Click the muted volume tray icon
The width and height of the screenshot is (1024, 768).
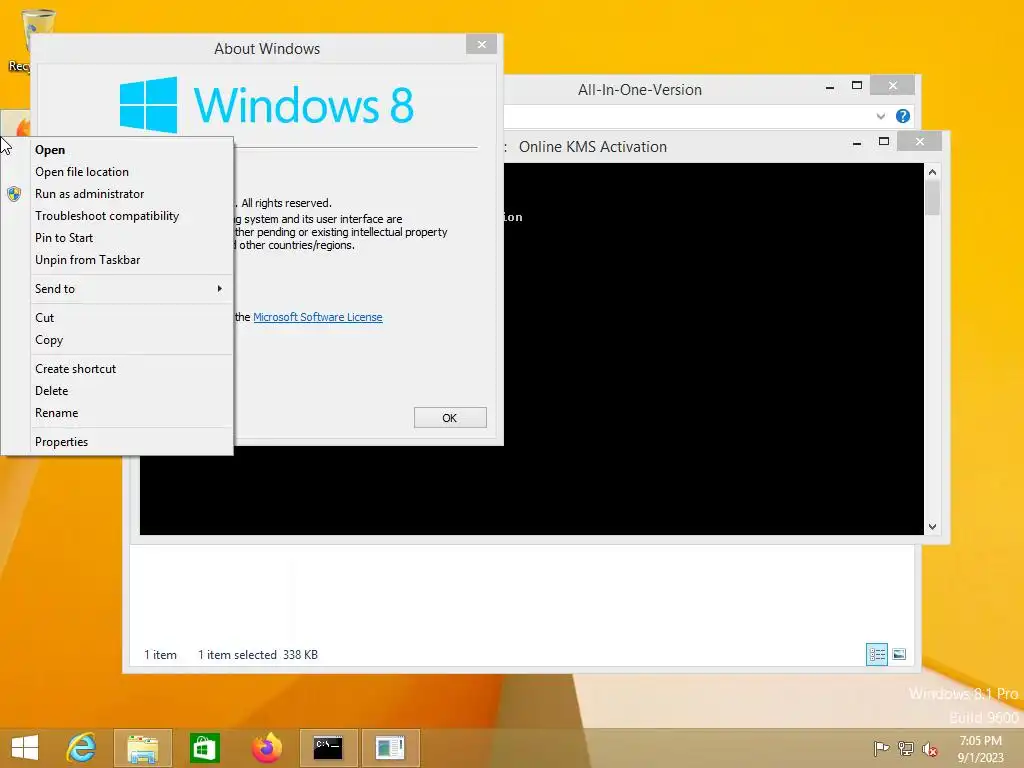pyautogui.click(x=930, y=749)
